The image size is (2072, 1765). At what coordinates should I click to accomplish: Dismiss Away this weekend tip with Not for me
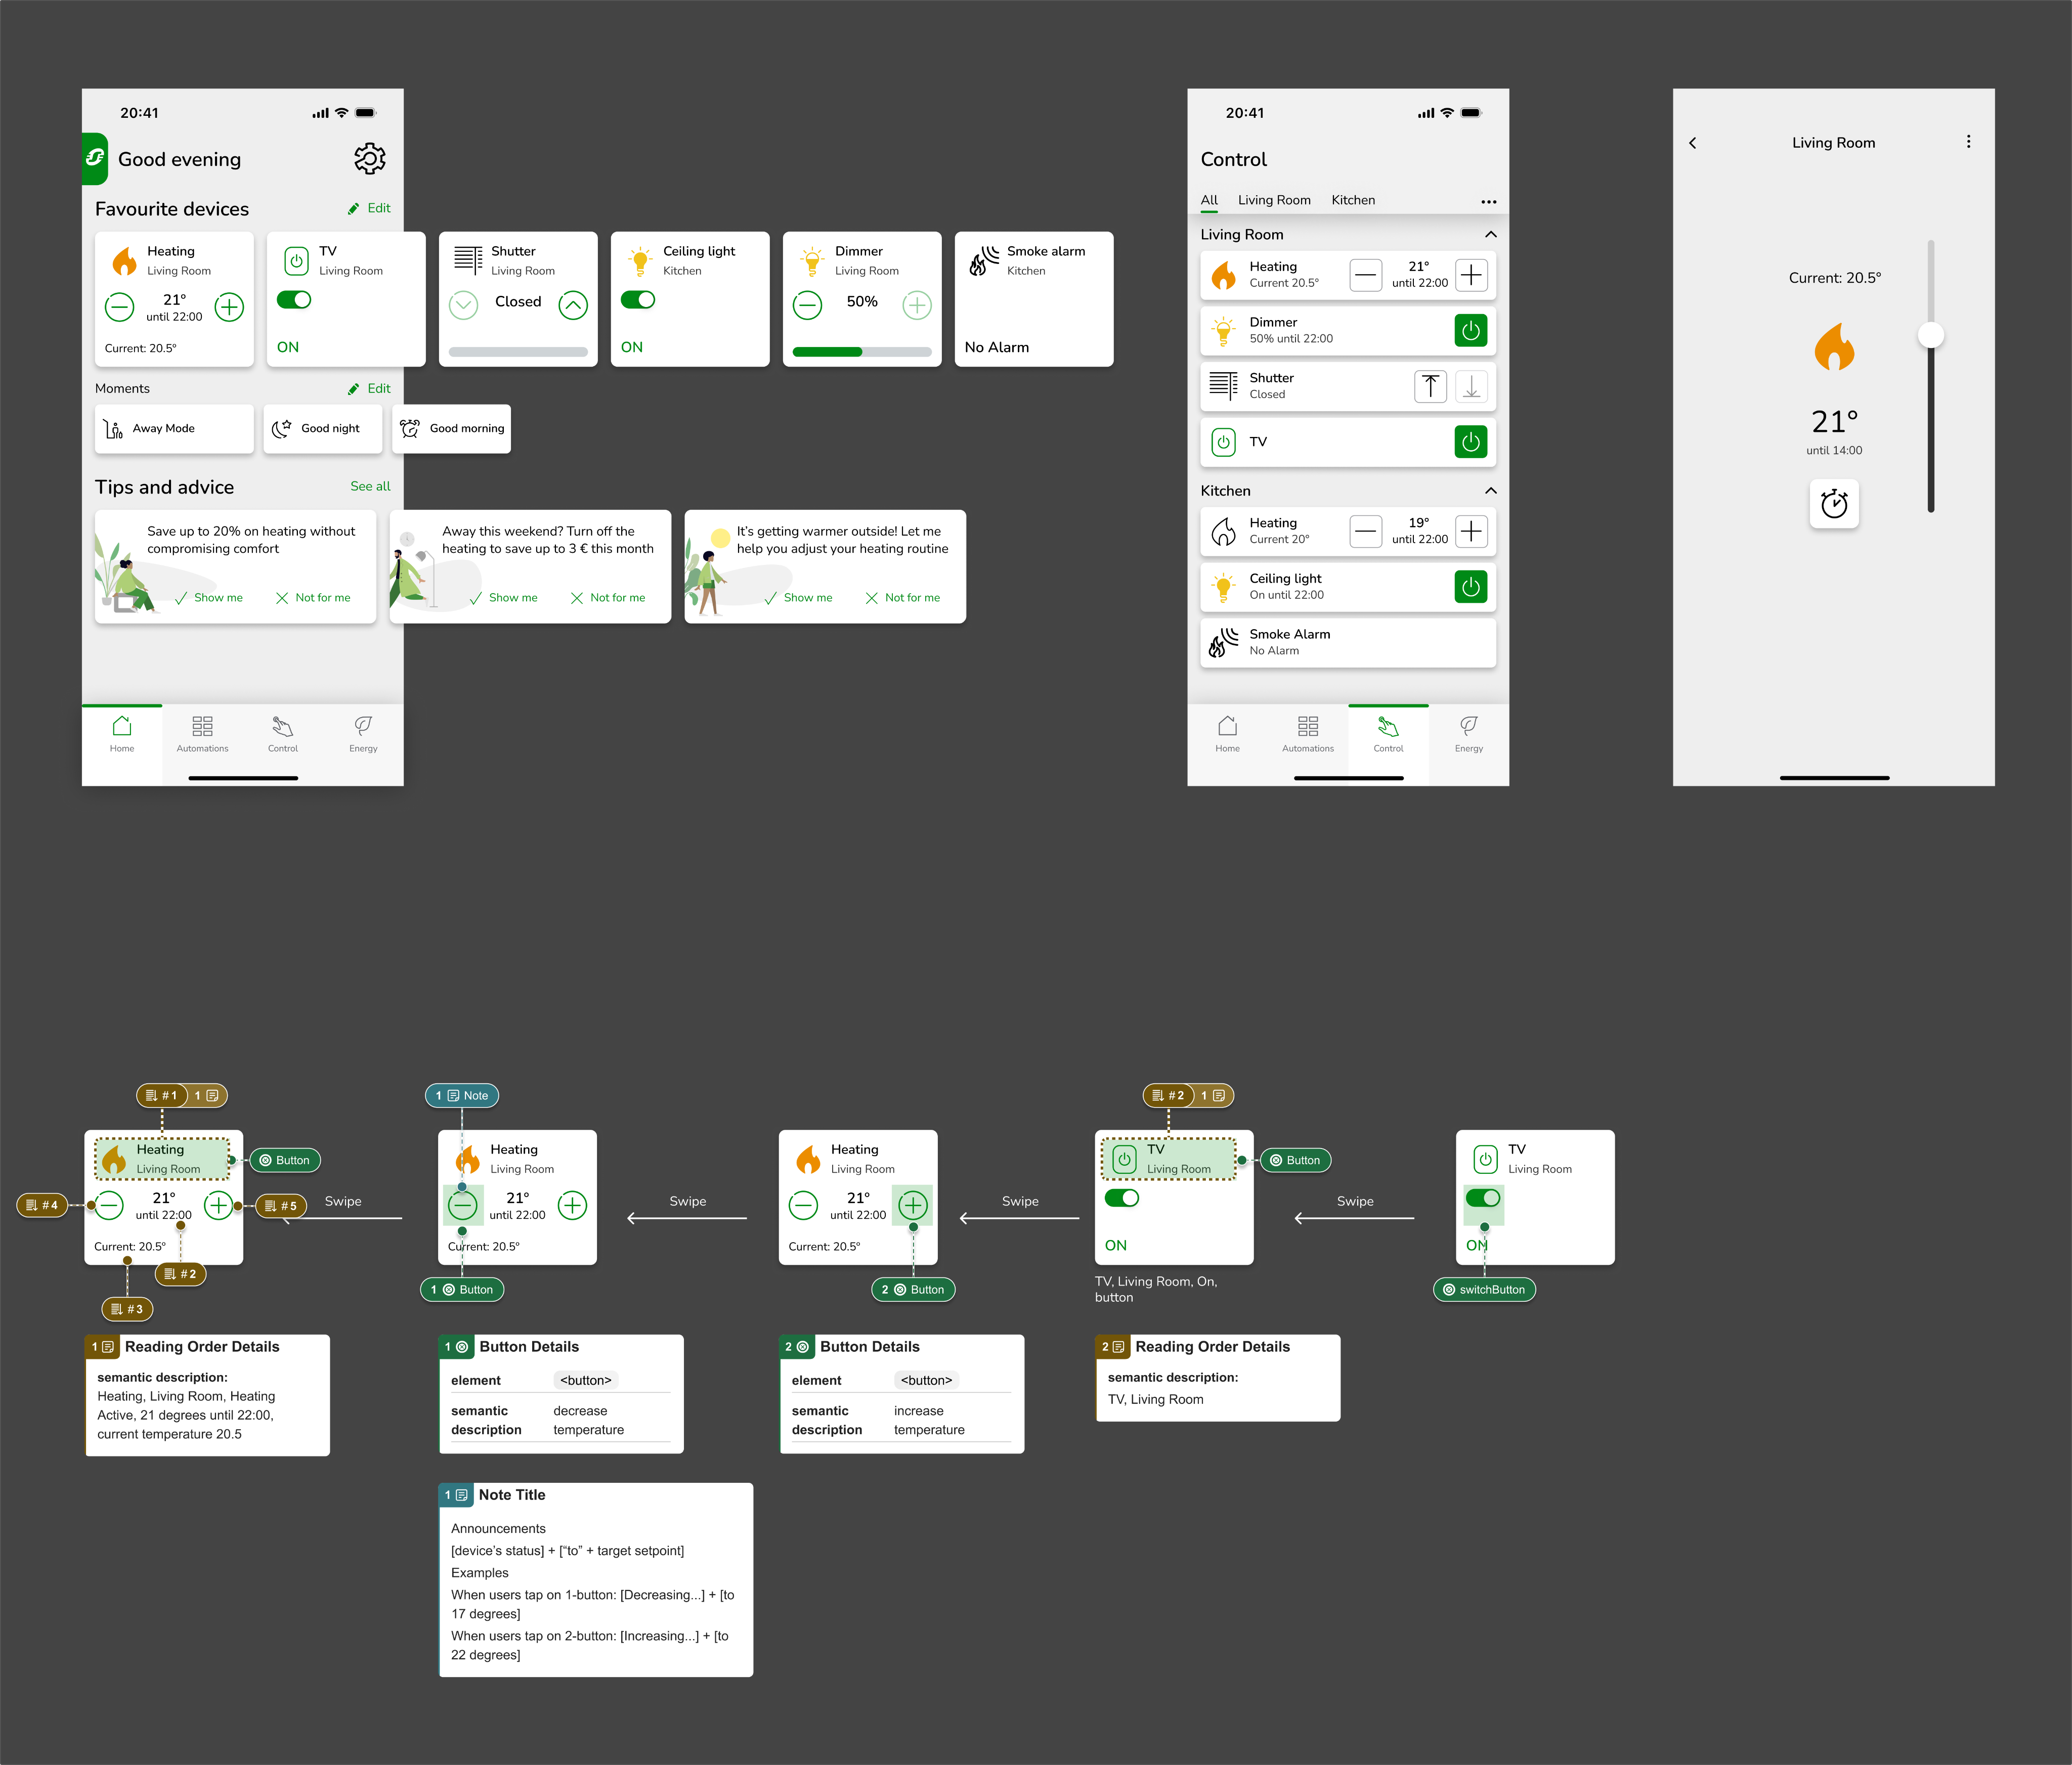608,597
